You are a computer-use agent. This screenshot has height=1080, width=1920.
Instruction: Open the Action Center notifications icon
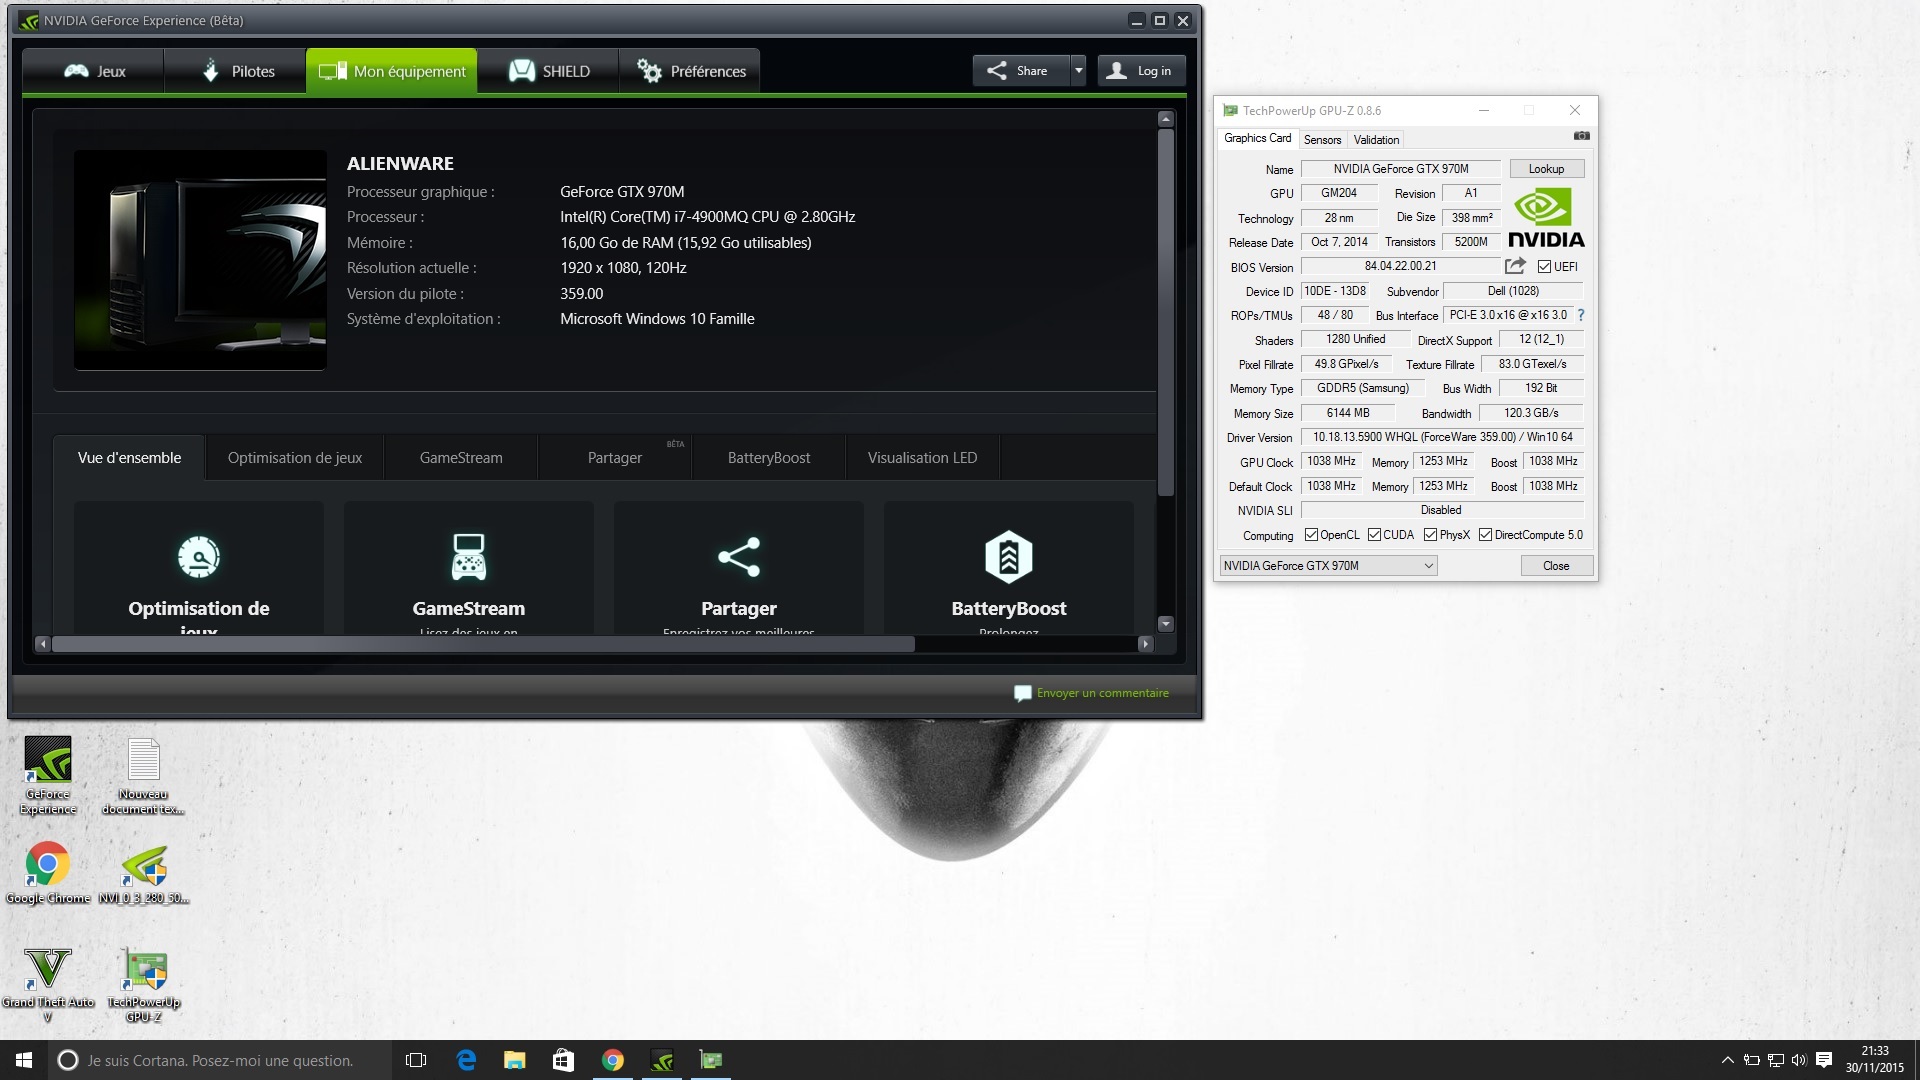click(1823, 1060)
